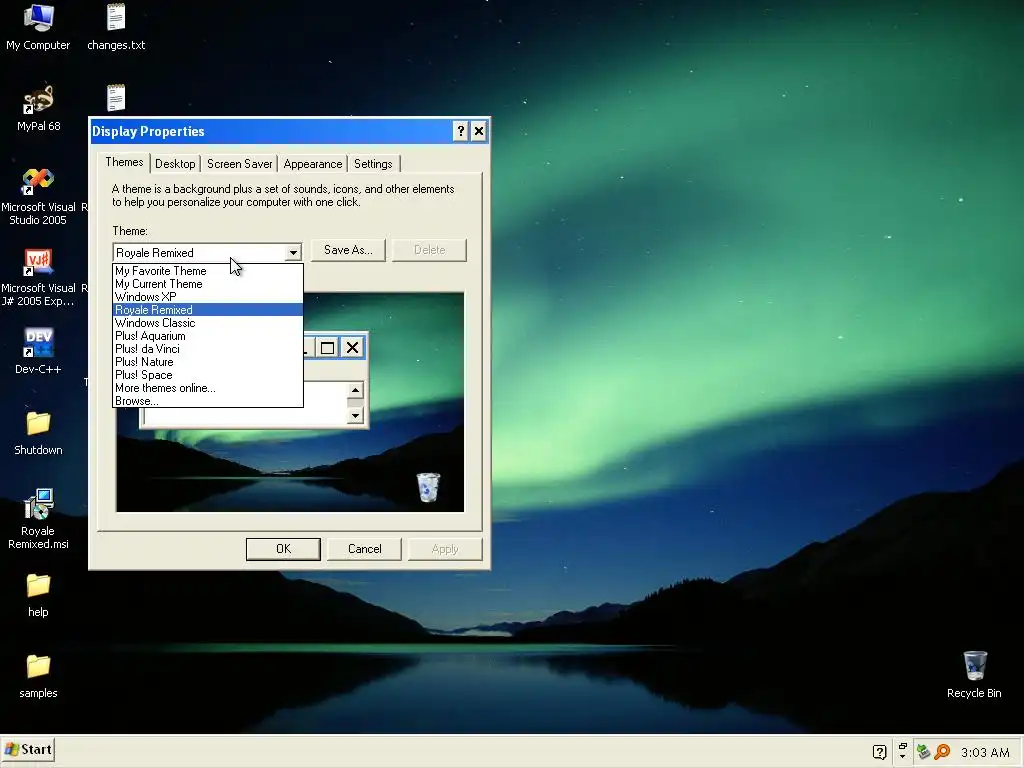
Task: Choose Windows XP theme from the list
Action: pyautogui.click(x=208, y=296)
